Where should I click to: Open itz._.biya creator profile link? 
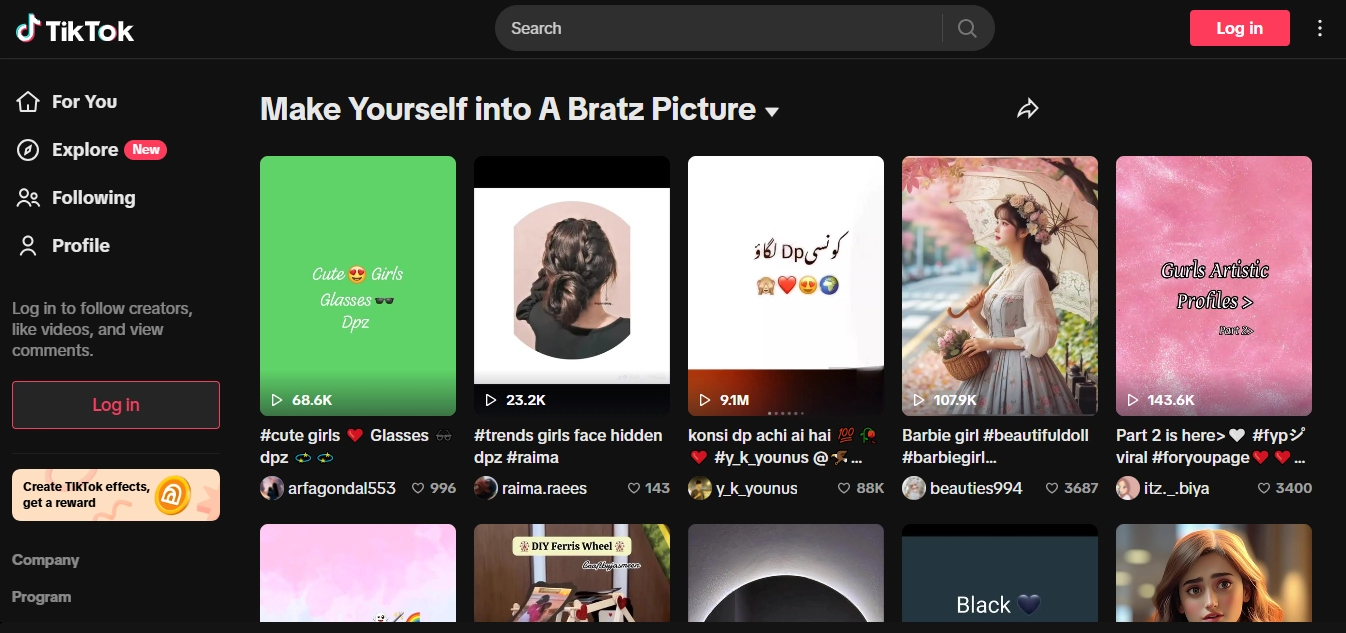(x=1178, y=488)
